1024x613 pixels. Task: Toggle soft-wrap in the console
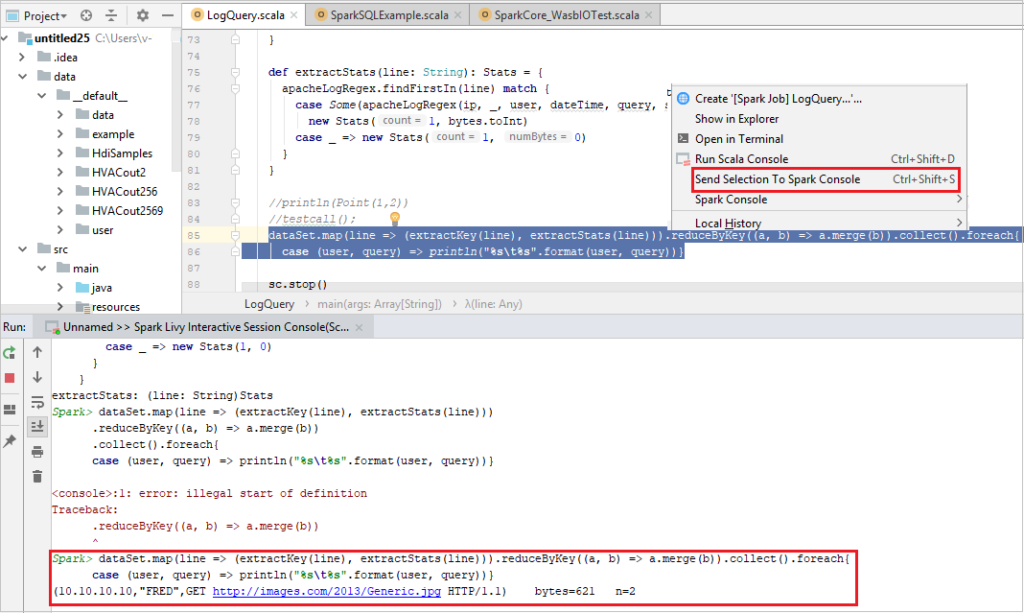pyautogui.click(x=37, y=403)
